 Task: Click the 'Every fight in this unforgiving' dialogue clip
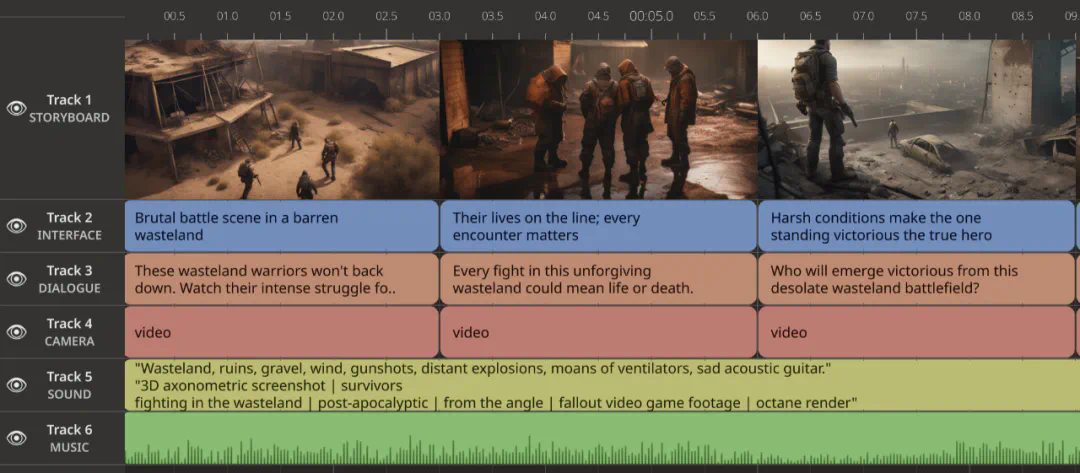[598, 279]
